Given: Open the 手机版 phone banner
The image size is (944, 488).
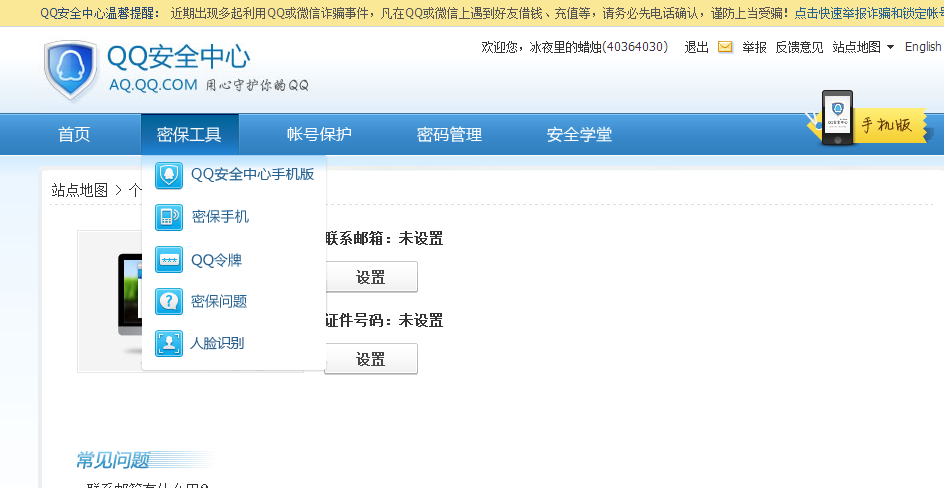Looking at the screenshot, I should coord(869,120).
